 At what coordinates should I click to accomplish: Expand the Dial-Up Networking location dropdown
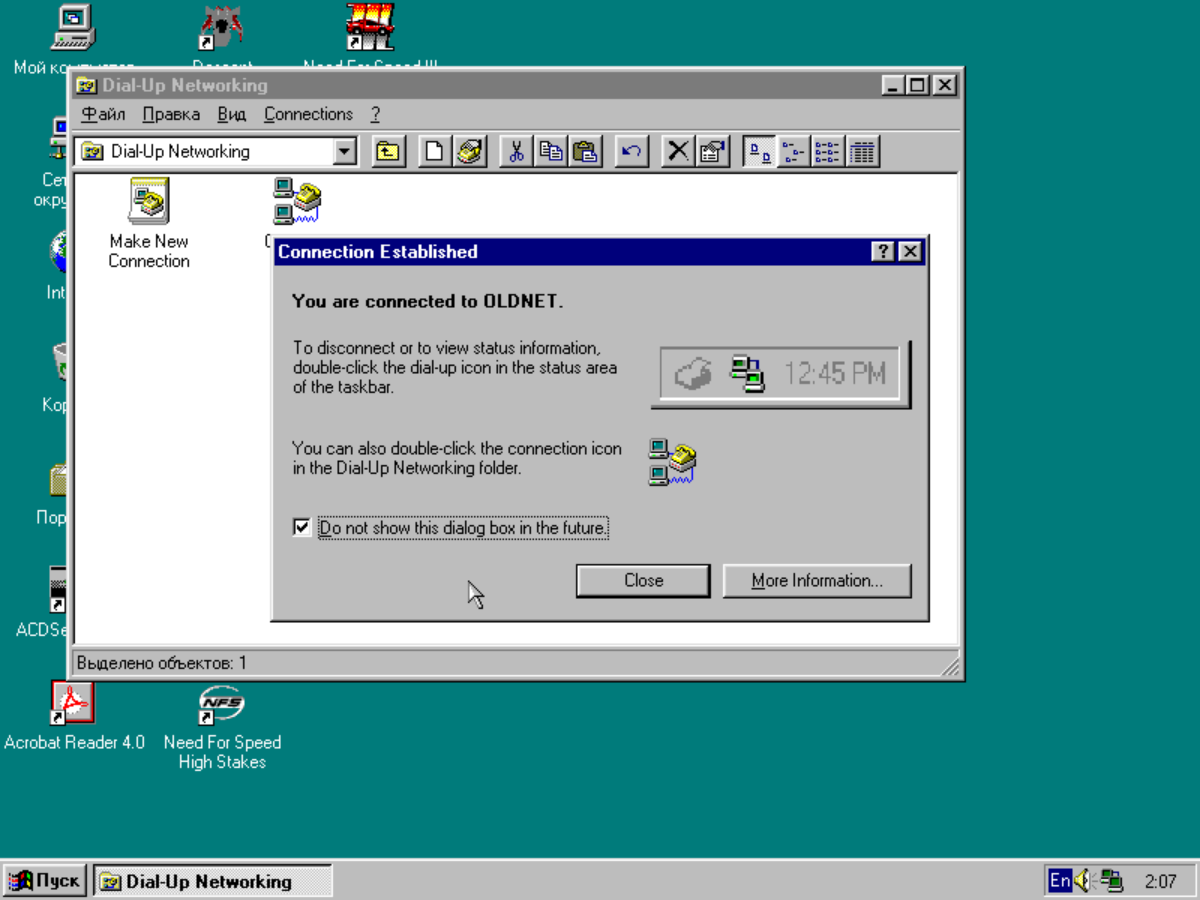click(345, 152)
